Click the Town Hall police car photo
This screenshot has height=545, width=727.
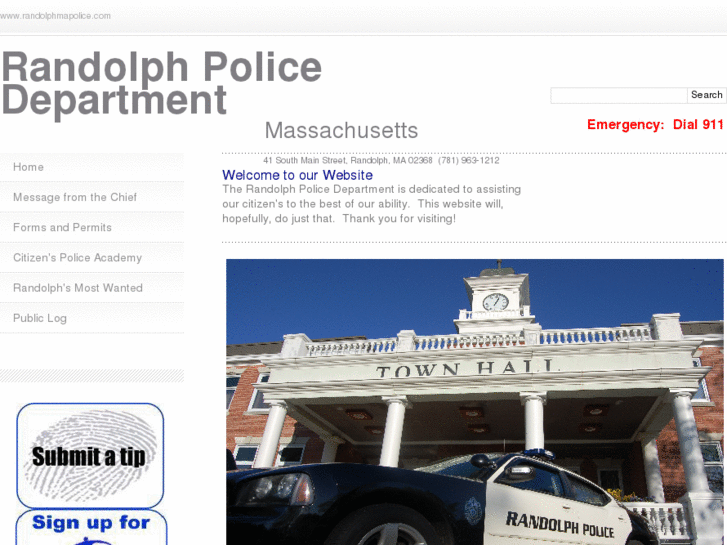pyautogui.click(x=475, y=402)
